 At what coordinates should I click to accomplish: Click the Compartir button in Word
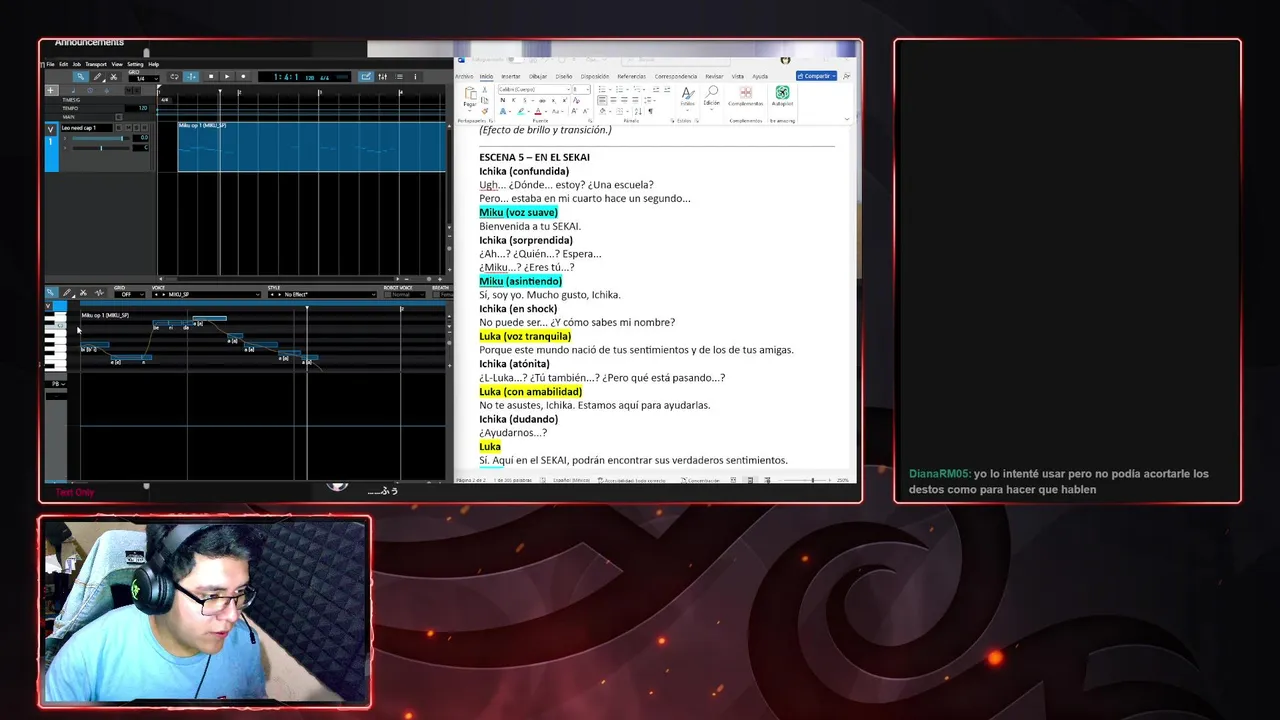pos(816,76)
